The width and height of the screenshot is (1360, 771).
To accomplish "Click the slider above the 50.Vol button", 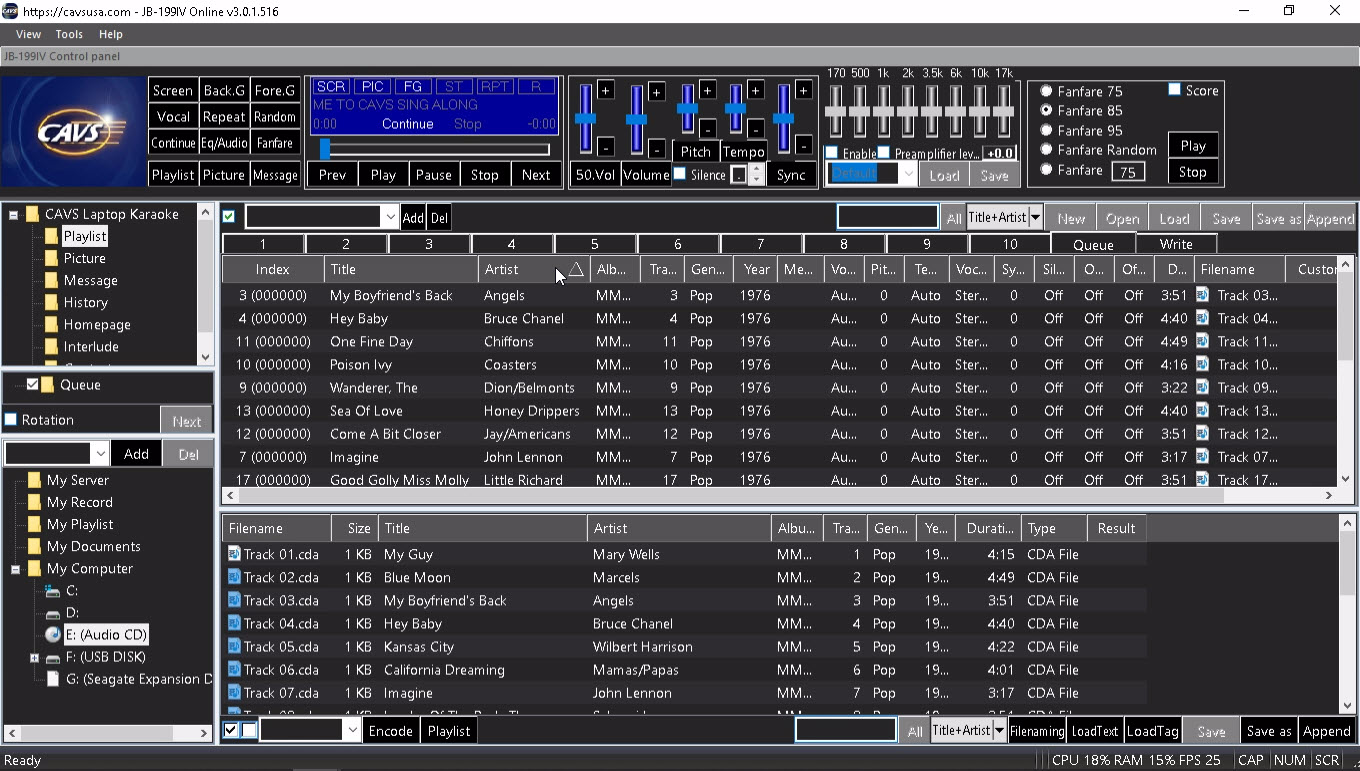I will [586, 118].
